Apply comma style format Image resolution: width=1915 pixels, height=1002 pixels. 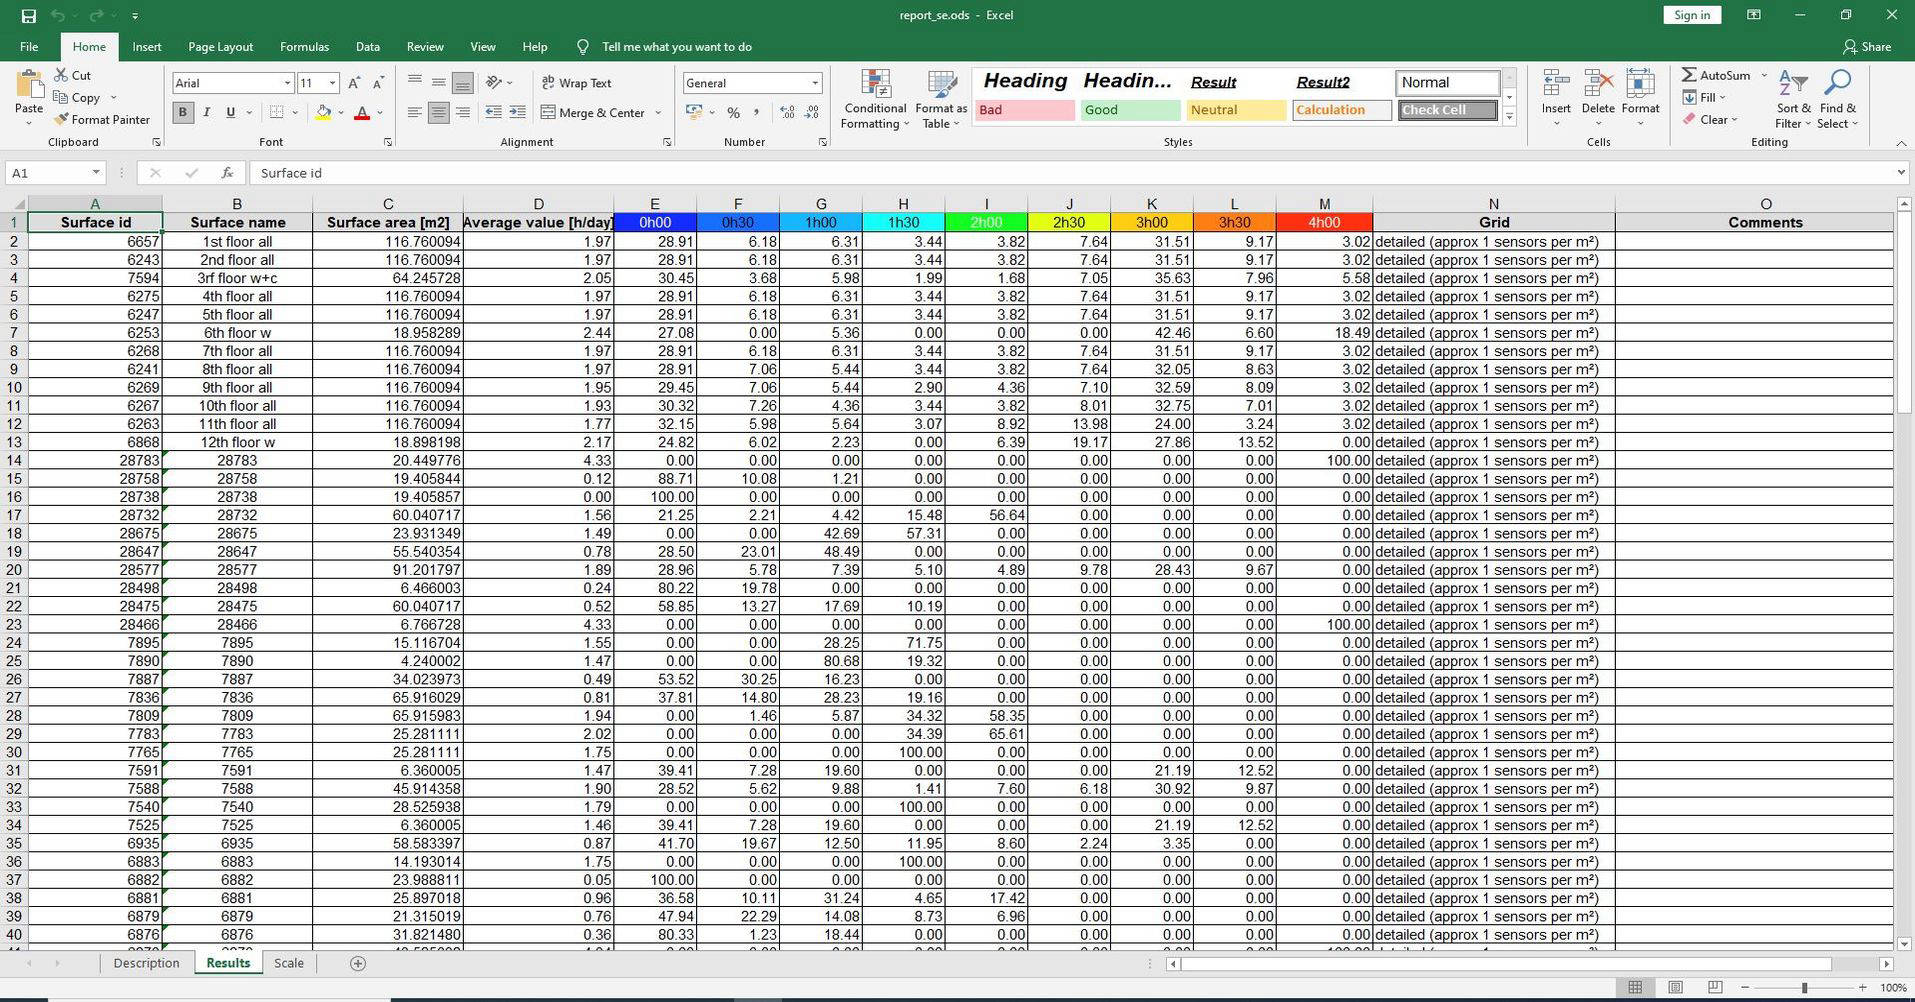click(x=757, y=113)
